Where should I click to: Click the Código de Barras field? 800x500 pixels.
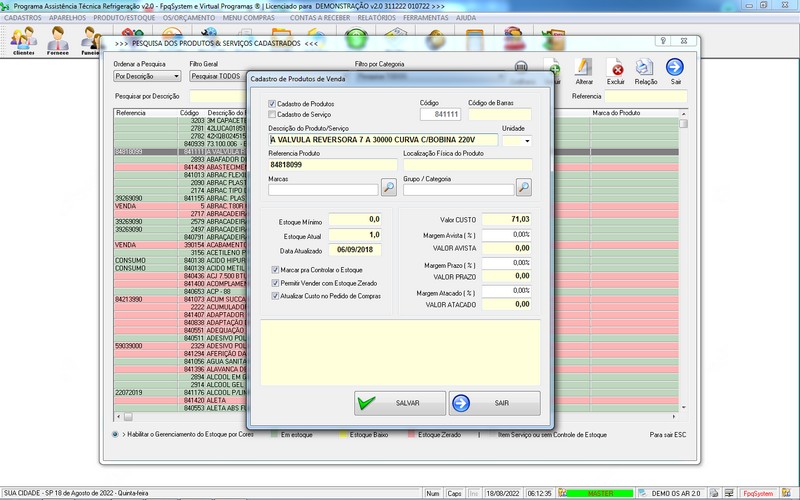coord(499,114)
